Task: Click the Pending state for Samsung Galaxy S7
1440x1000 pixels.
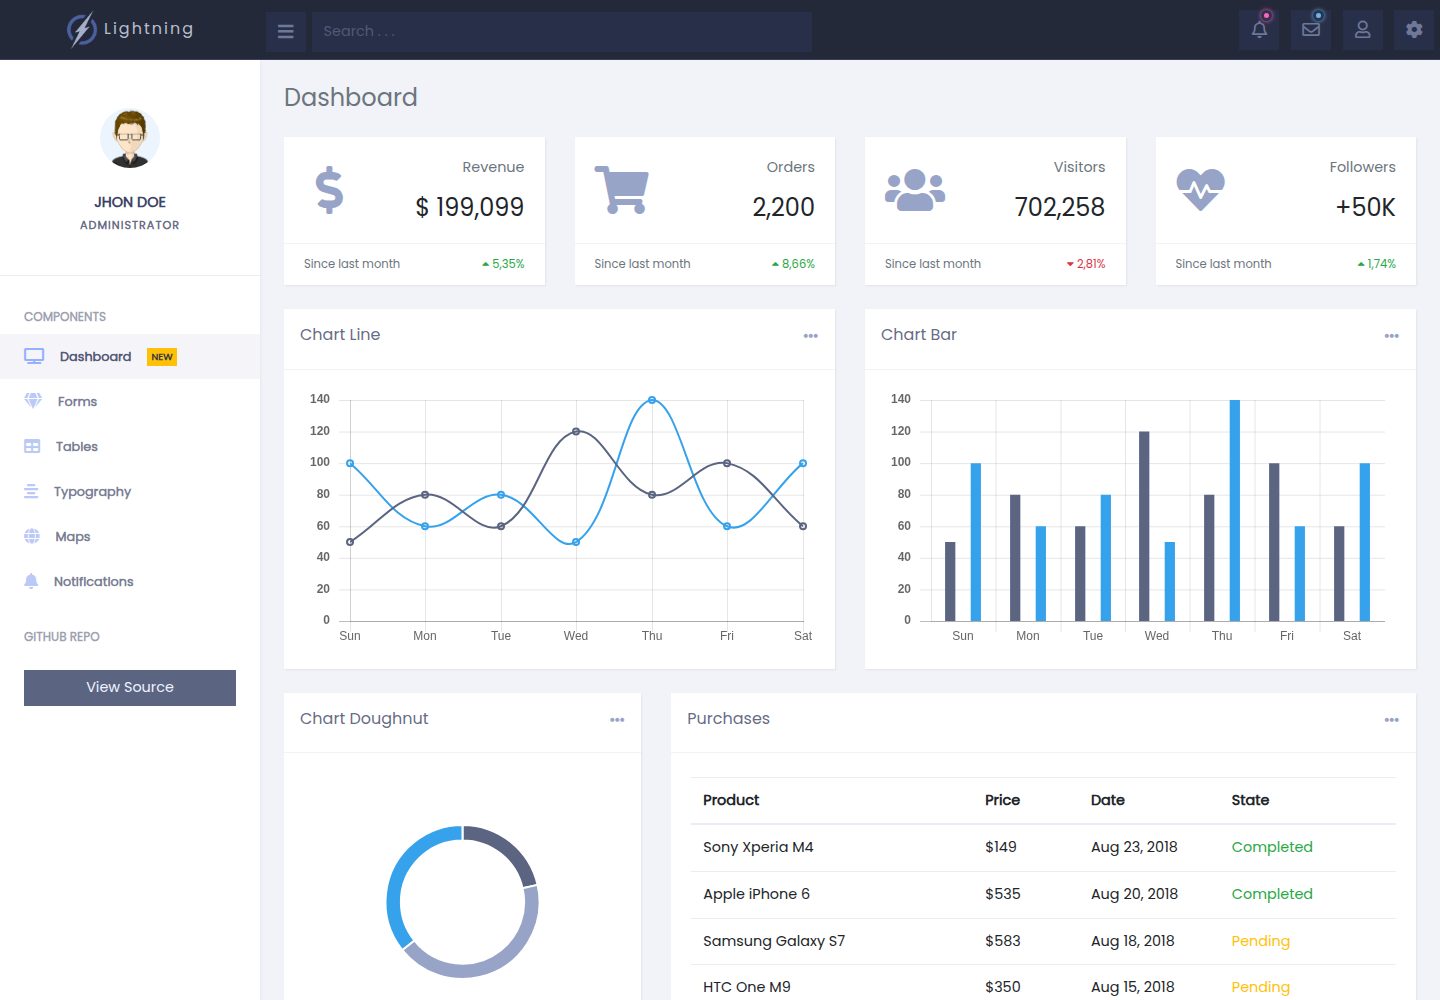Action: (1260, 941)
